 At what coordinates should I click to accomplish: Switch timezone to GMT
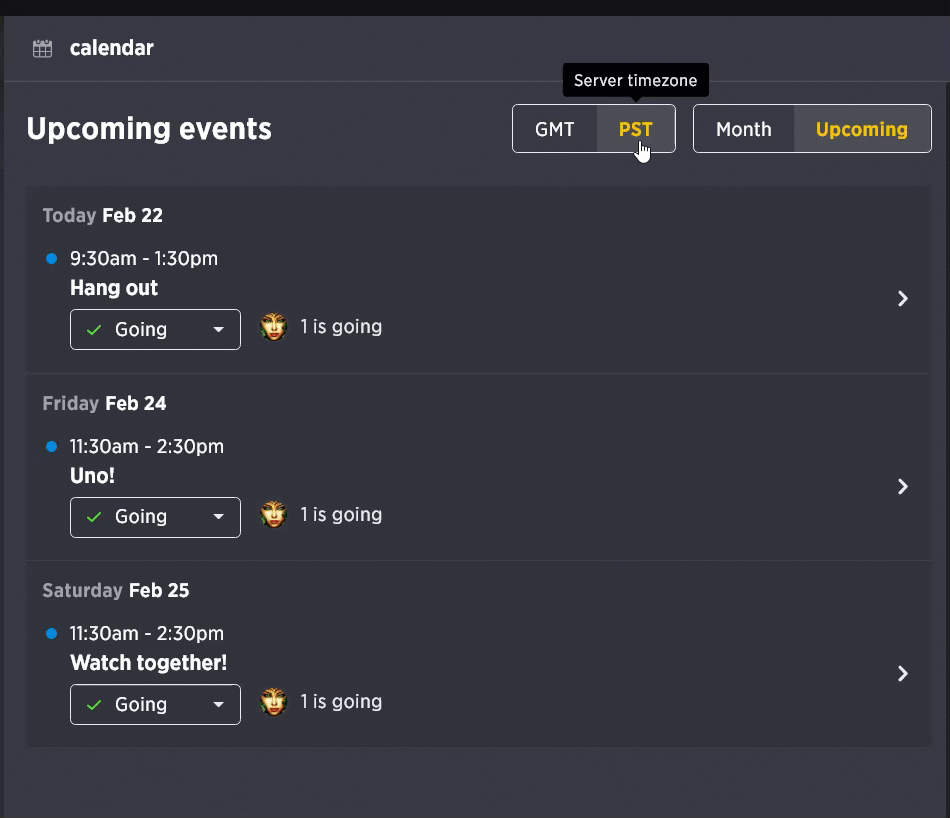(554, 129)
